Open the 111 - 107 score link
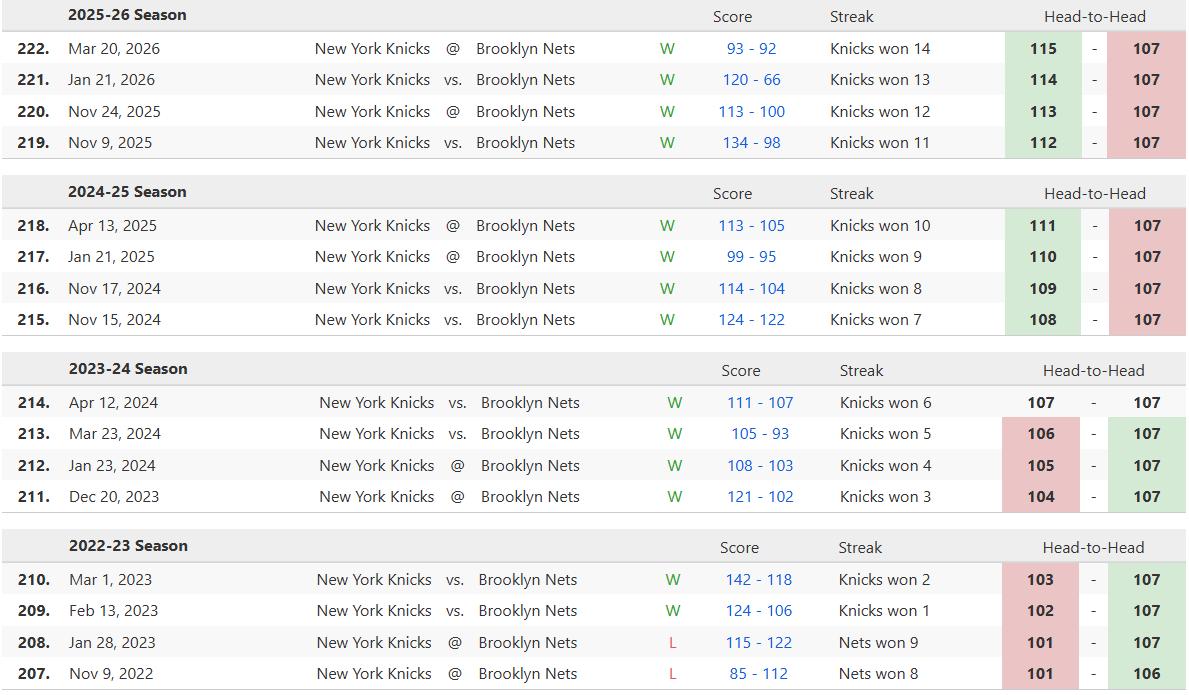The image size is (1189, 695). [760, 403]
